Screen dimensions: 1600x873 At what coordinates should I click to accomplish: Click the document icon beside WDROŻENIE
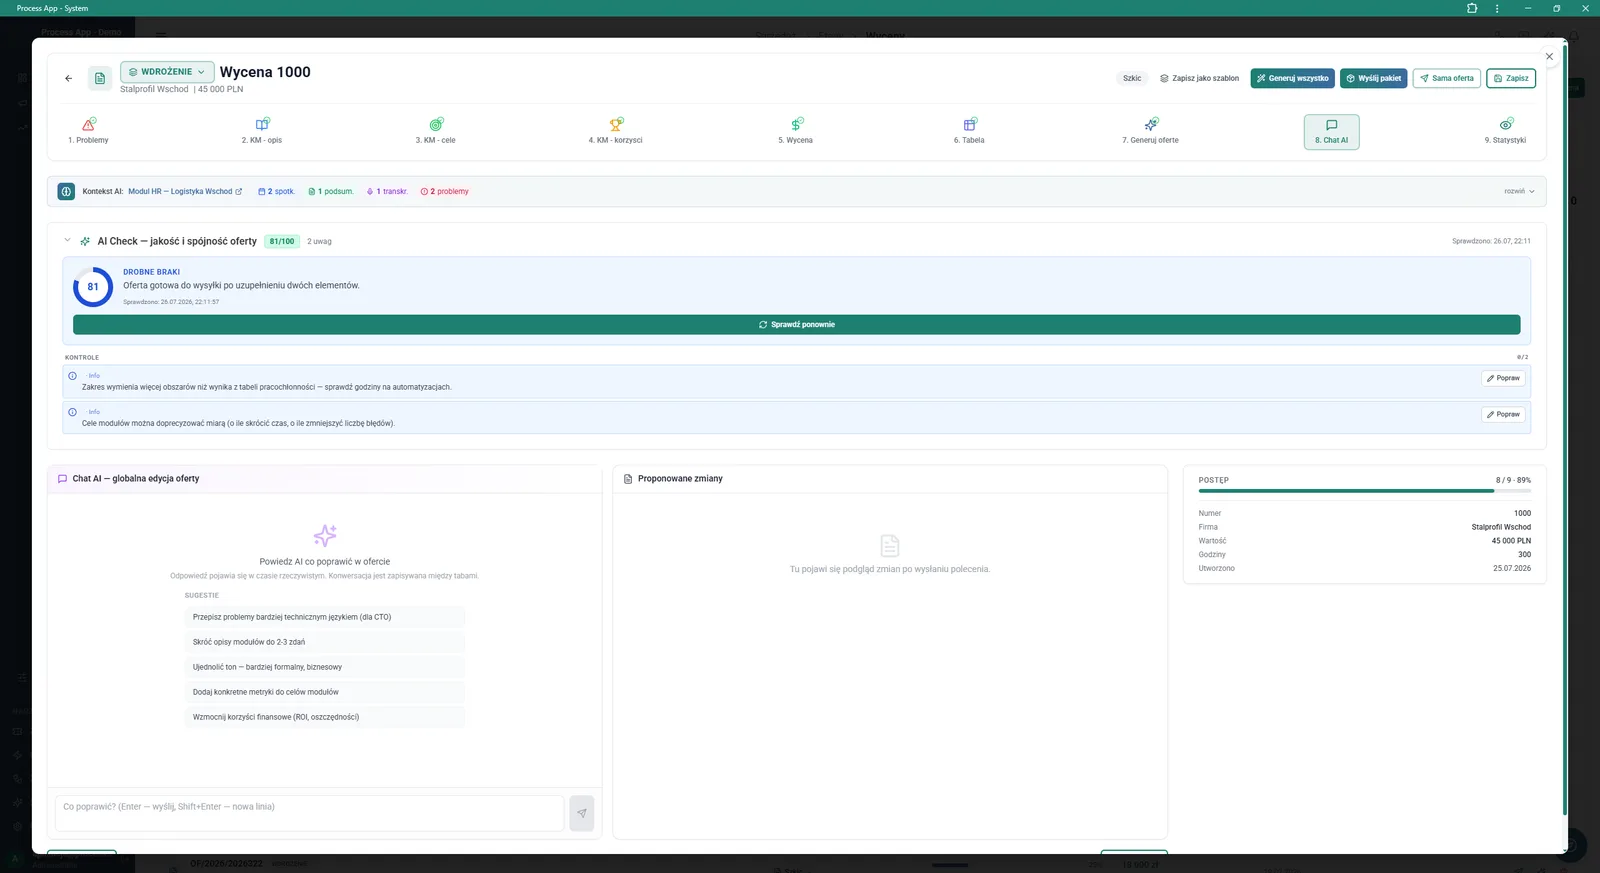coord(100,78)
